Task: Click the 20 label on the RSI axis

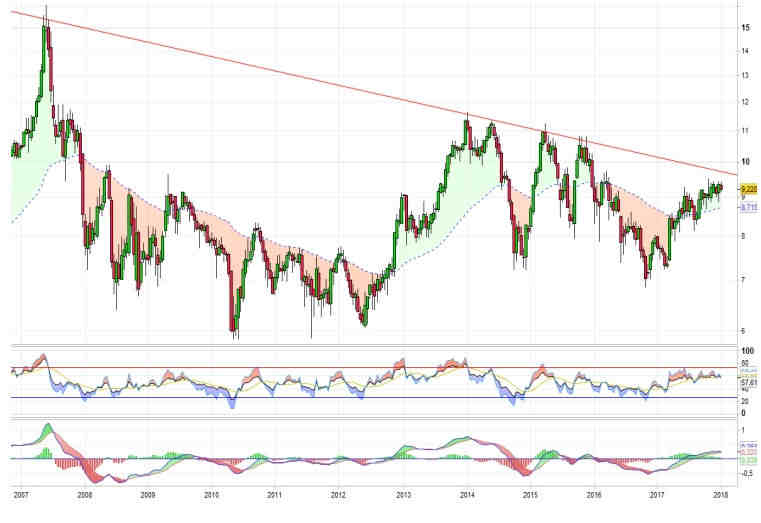Action: click(x=745, y=402)
